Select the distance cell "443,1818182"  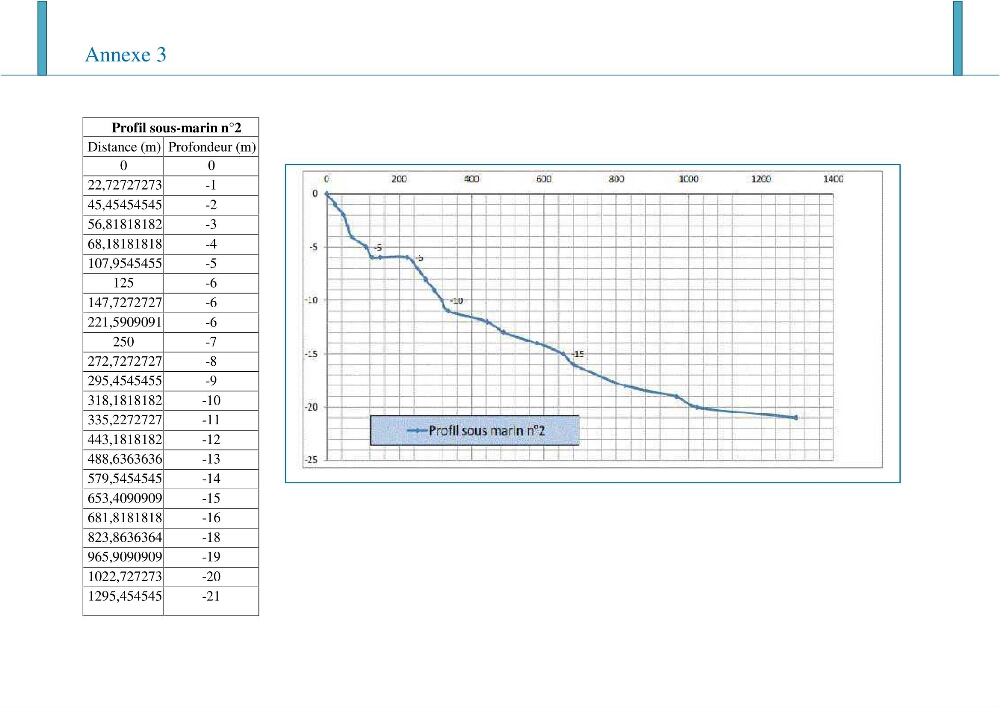coord(124,440)
